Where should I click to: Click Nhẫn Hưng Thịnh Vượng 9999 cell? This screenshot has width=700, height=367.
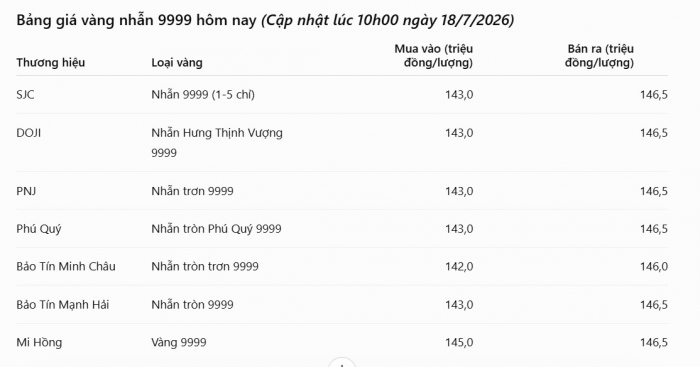click(217, 143)
